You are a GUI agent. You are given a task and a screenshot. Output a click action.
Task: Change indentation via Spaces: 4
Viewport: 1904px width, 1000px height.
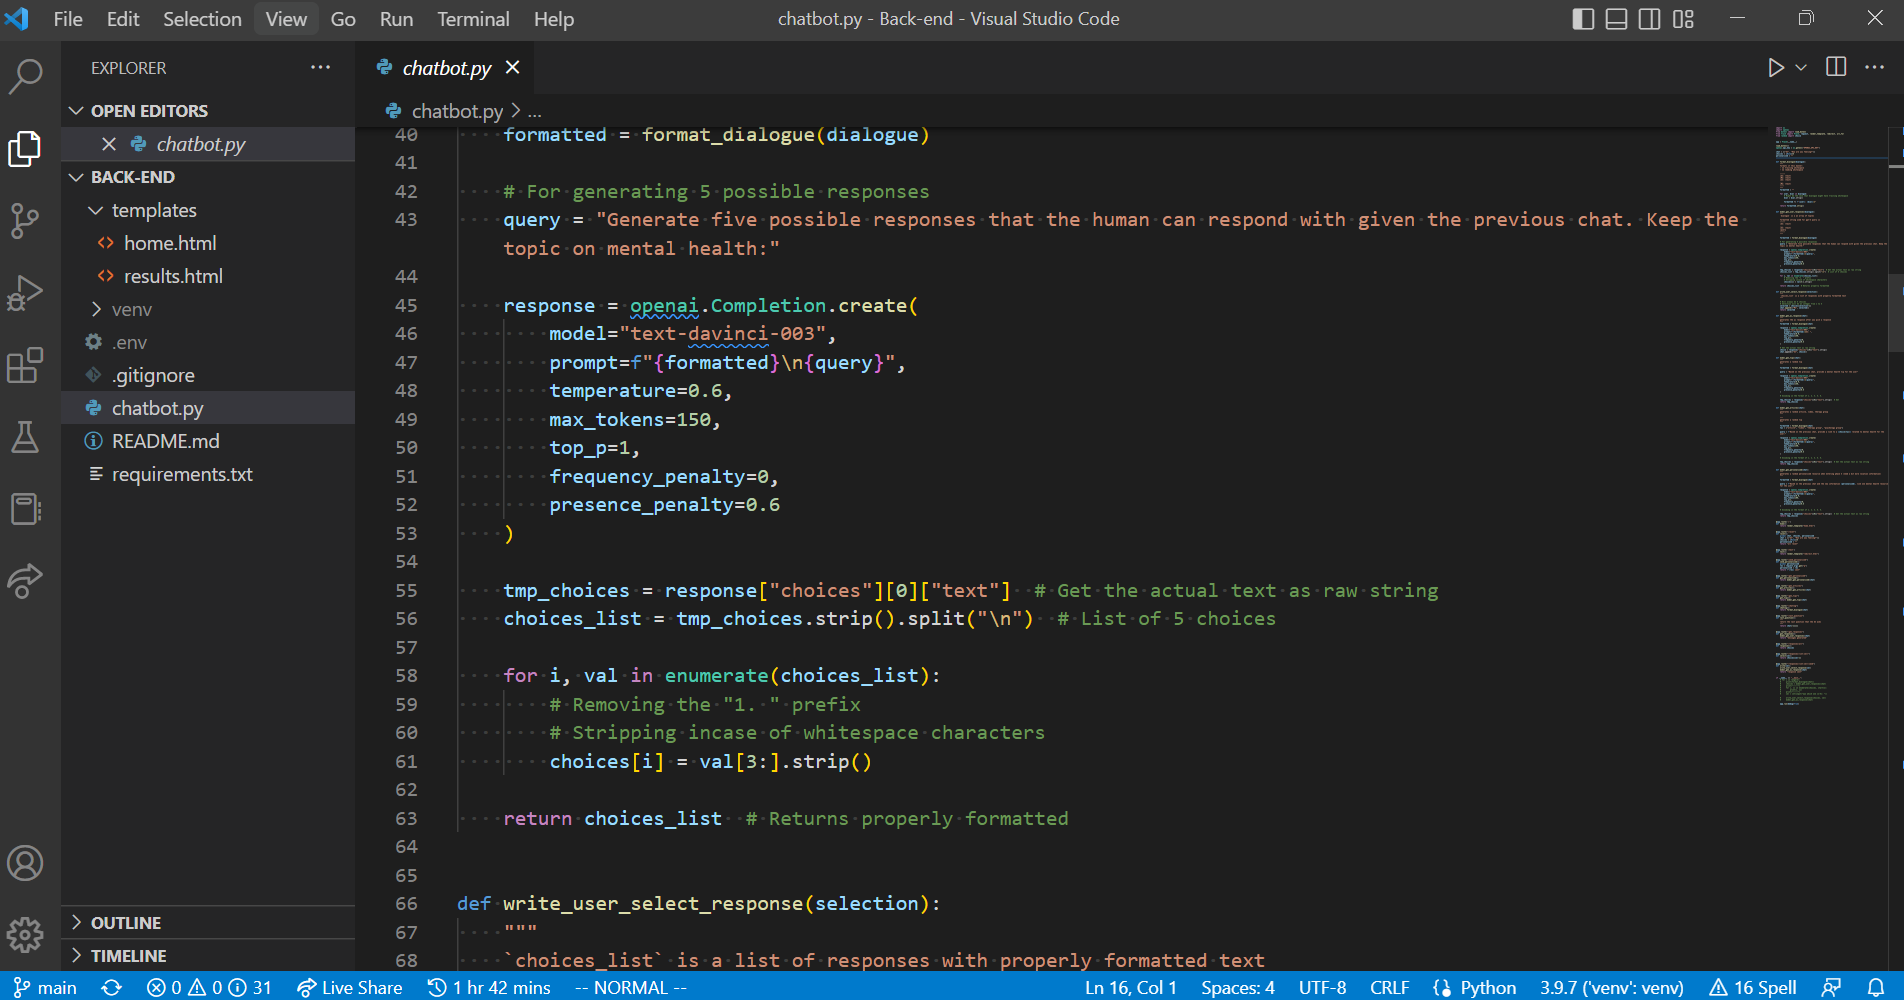pyautogui.click(x=1238, y=987)
